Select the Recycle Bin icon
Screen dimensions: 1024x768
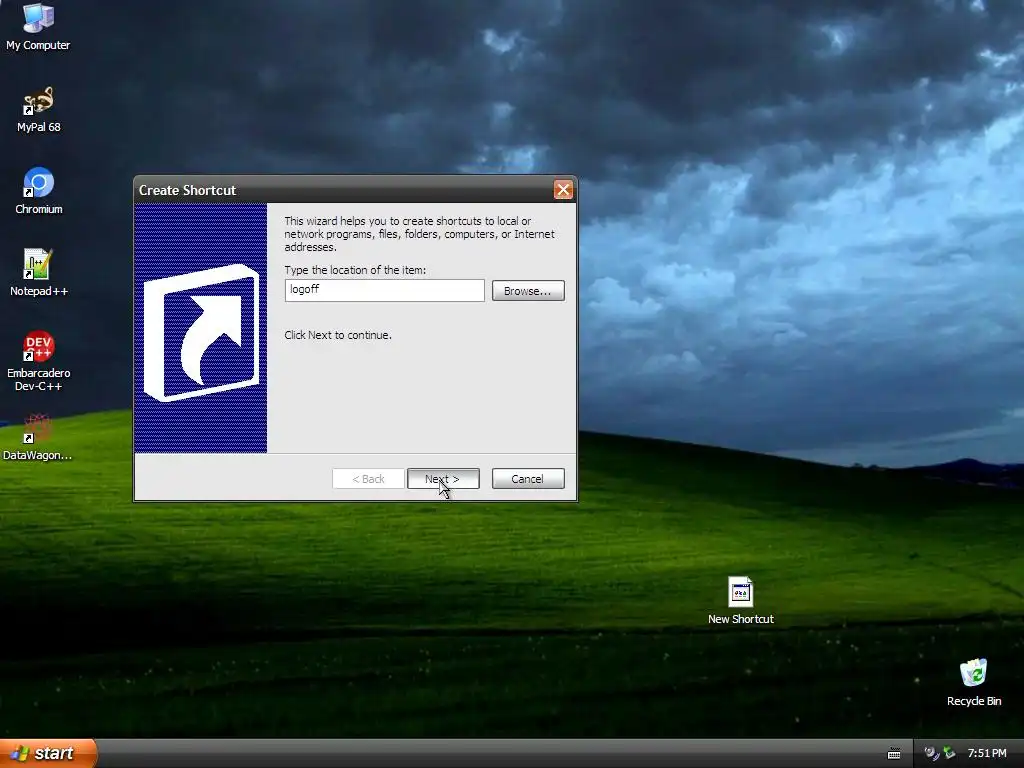pos(974,682)
